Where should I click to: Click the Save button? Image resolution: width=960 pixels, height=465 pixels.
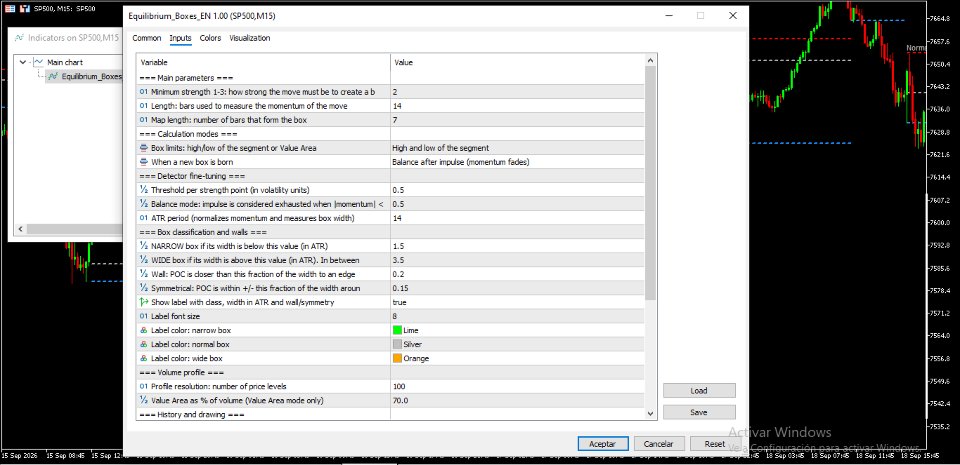[x=699, y=412]
